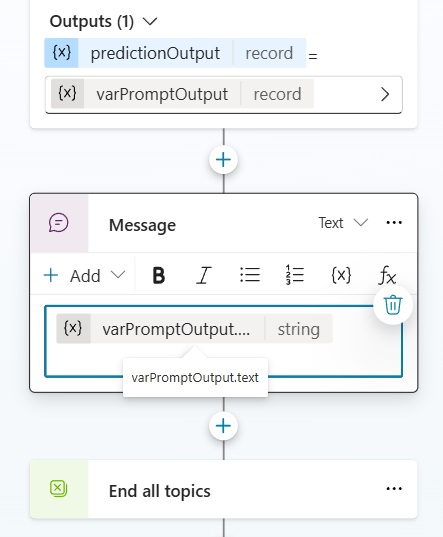Viewport: 443px width, 537px height.
Task: Open the Add dropdown in Message node
Action: (x=85, y=275)
